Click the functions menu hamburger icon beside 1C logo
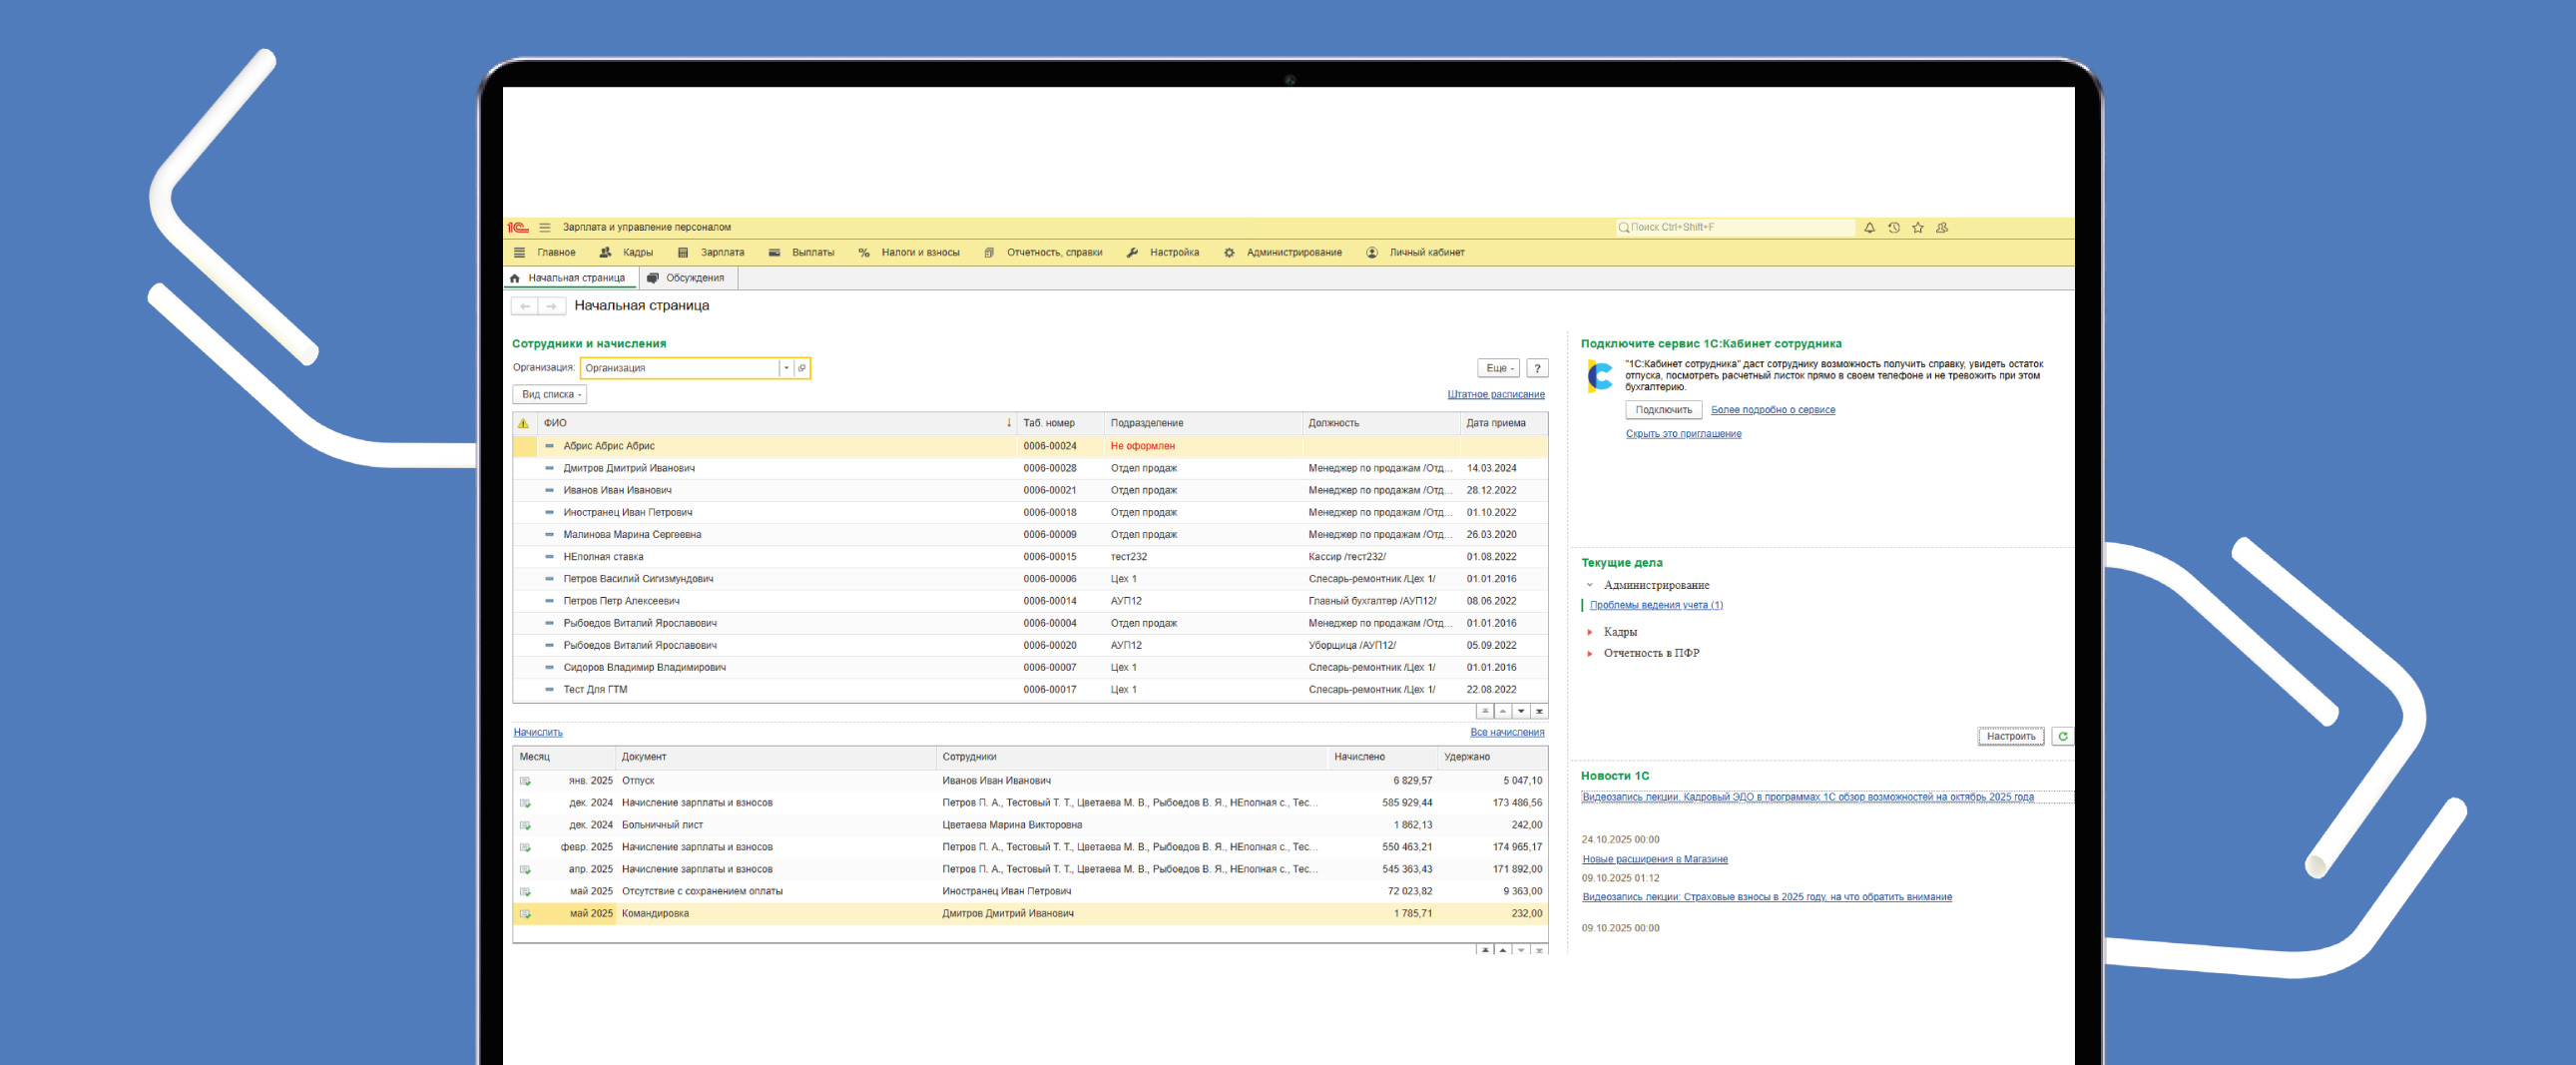Image resolution: width=2576 pixels, height=1065 pixels. 545,228
